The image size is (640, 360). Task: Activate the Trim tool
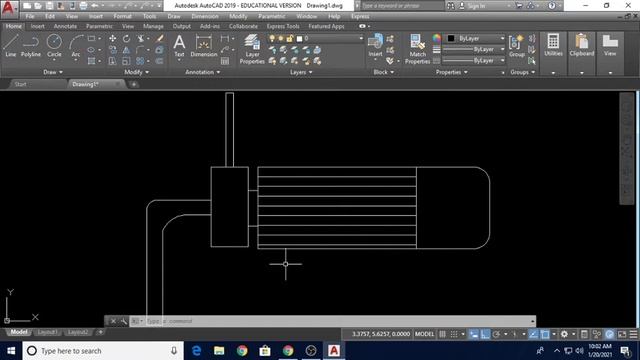[x=141, y=38]
